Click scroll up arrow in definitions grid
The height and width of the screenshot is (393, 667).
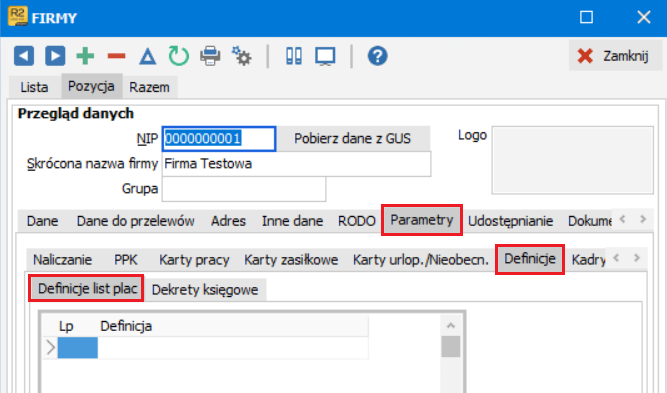coord(451,326)
